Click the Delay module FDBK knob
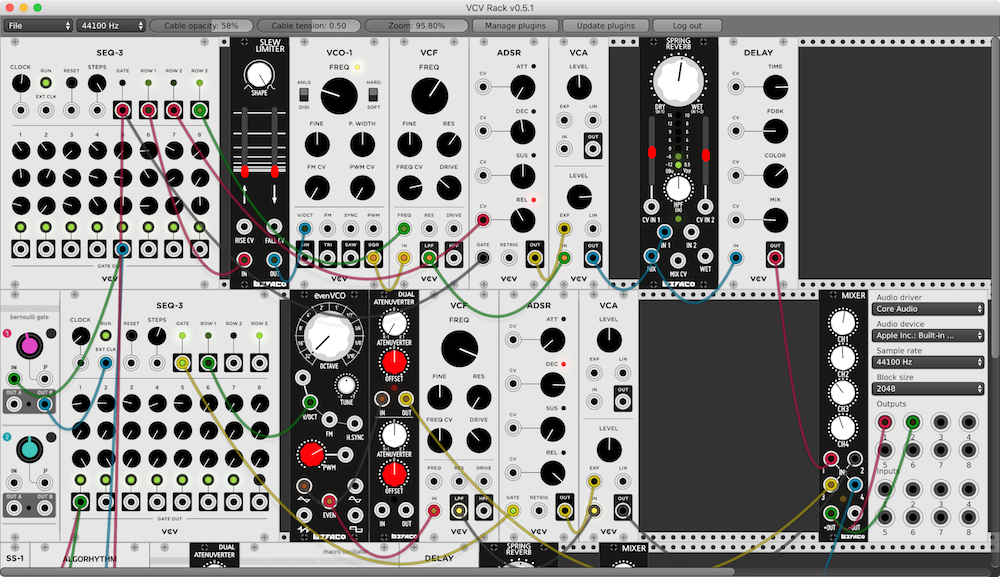1000x577 pixels. click(x=776, y=131)
